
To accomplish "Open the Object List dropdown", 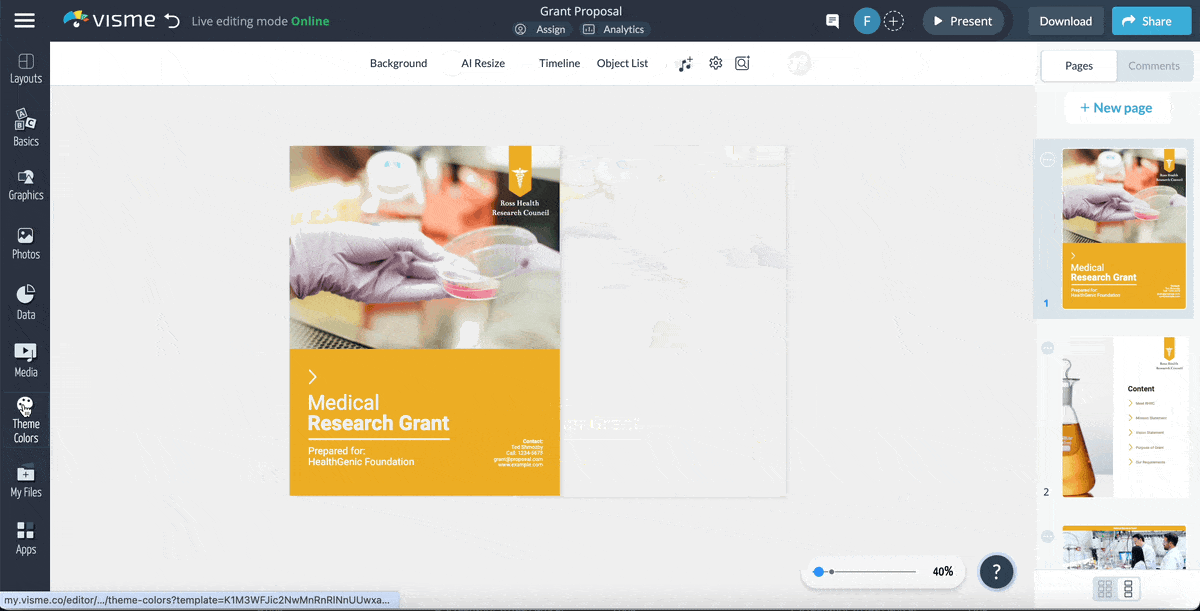I will tap(621, 62).
